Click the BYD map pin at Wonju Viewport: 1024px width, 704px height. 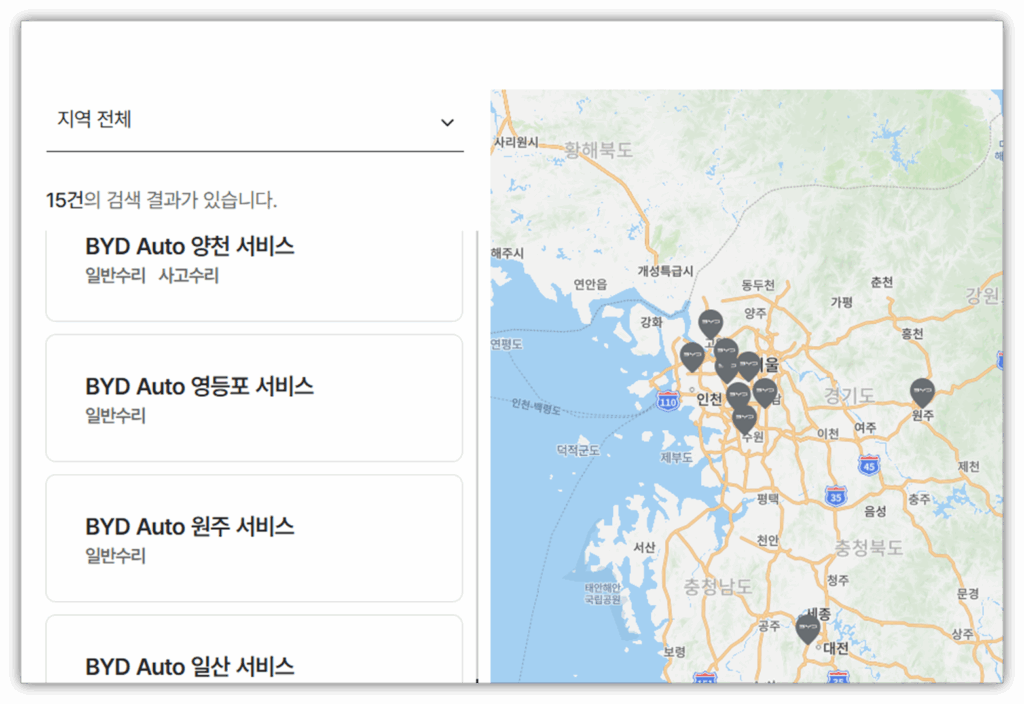tap(922, 392)
